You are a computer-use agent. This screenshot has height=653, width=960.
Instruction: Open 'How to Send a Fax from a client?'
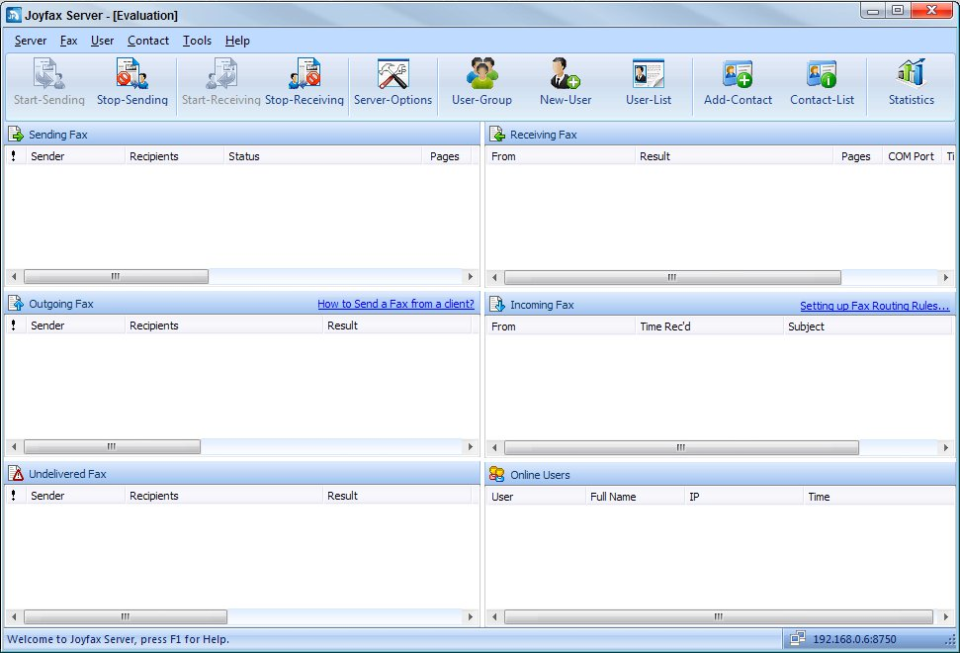pos(394,303)
